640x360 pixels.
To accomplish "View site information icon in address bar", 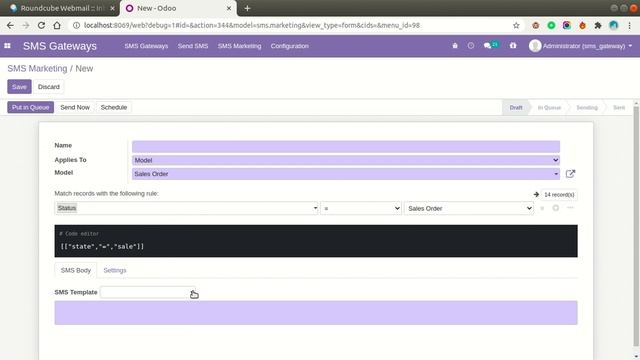I will click(x=76, y=25).
